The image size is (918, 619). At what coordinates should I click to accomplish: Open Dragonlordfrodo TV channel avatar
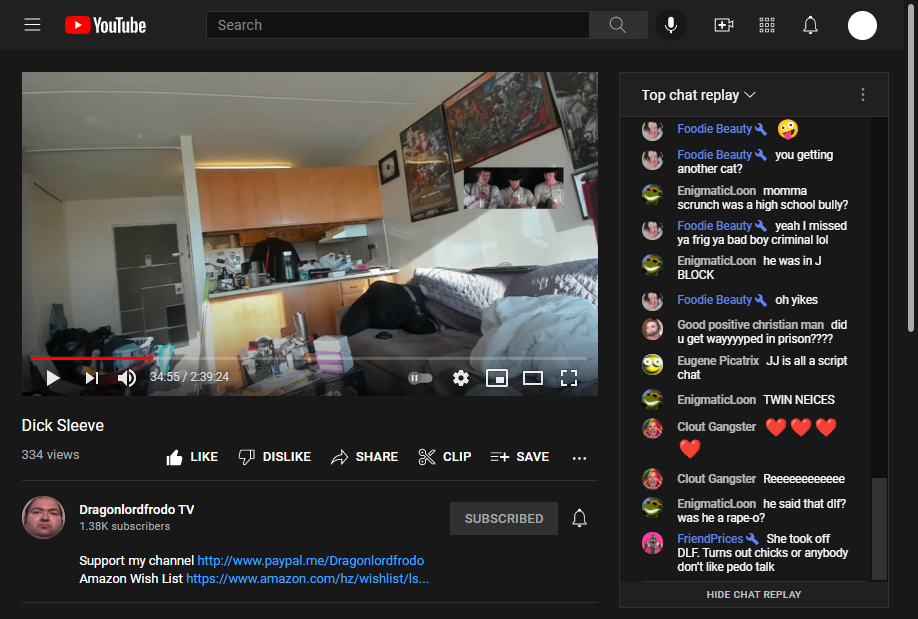point(43,517)
